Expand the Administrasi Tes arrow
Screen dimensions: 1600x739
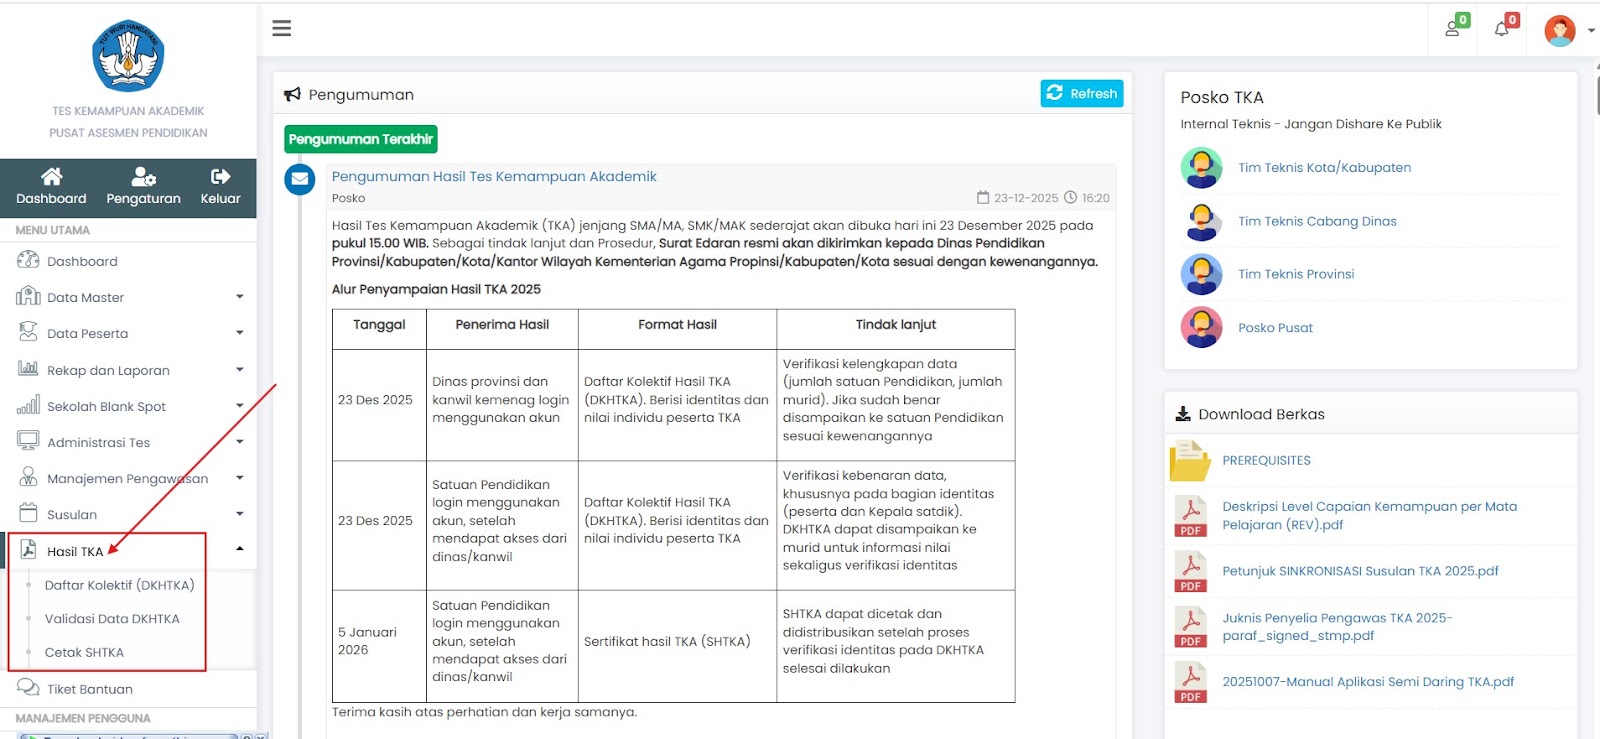click(239, 442)
